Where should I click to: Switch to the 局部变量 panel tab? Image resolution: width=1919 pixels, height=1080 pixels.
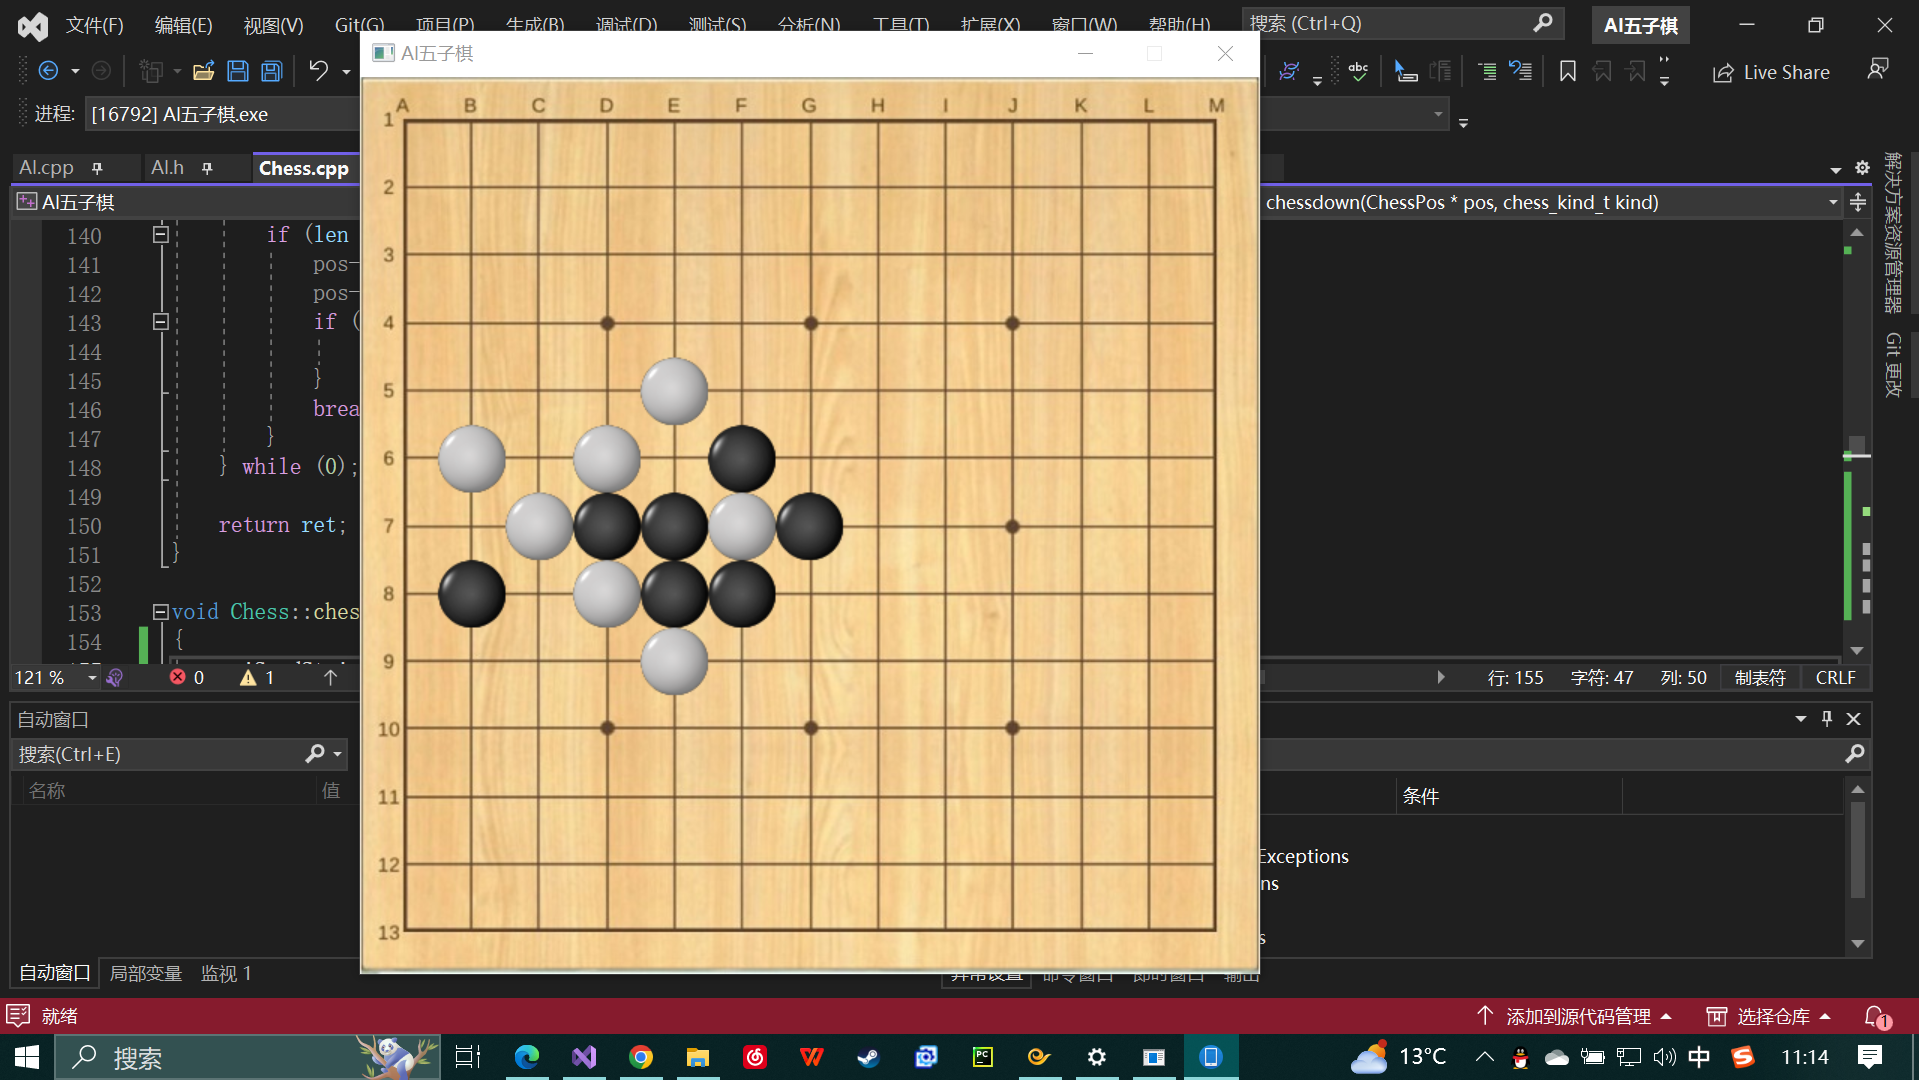[145, 972]
